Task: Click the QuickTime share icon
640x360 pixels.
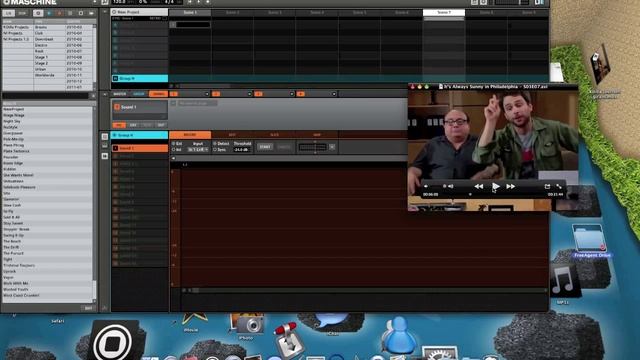Action: tap(547, 187)
